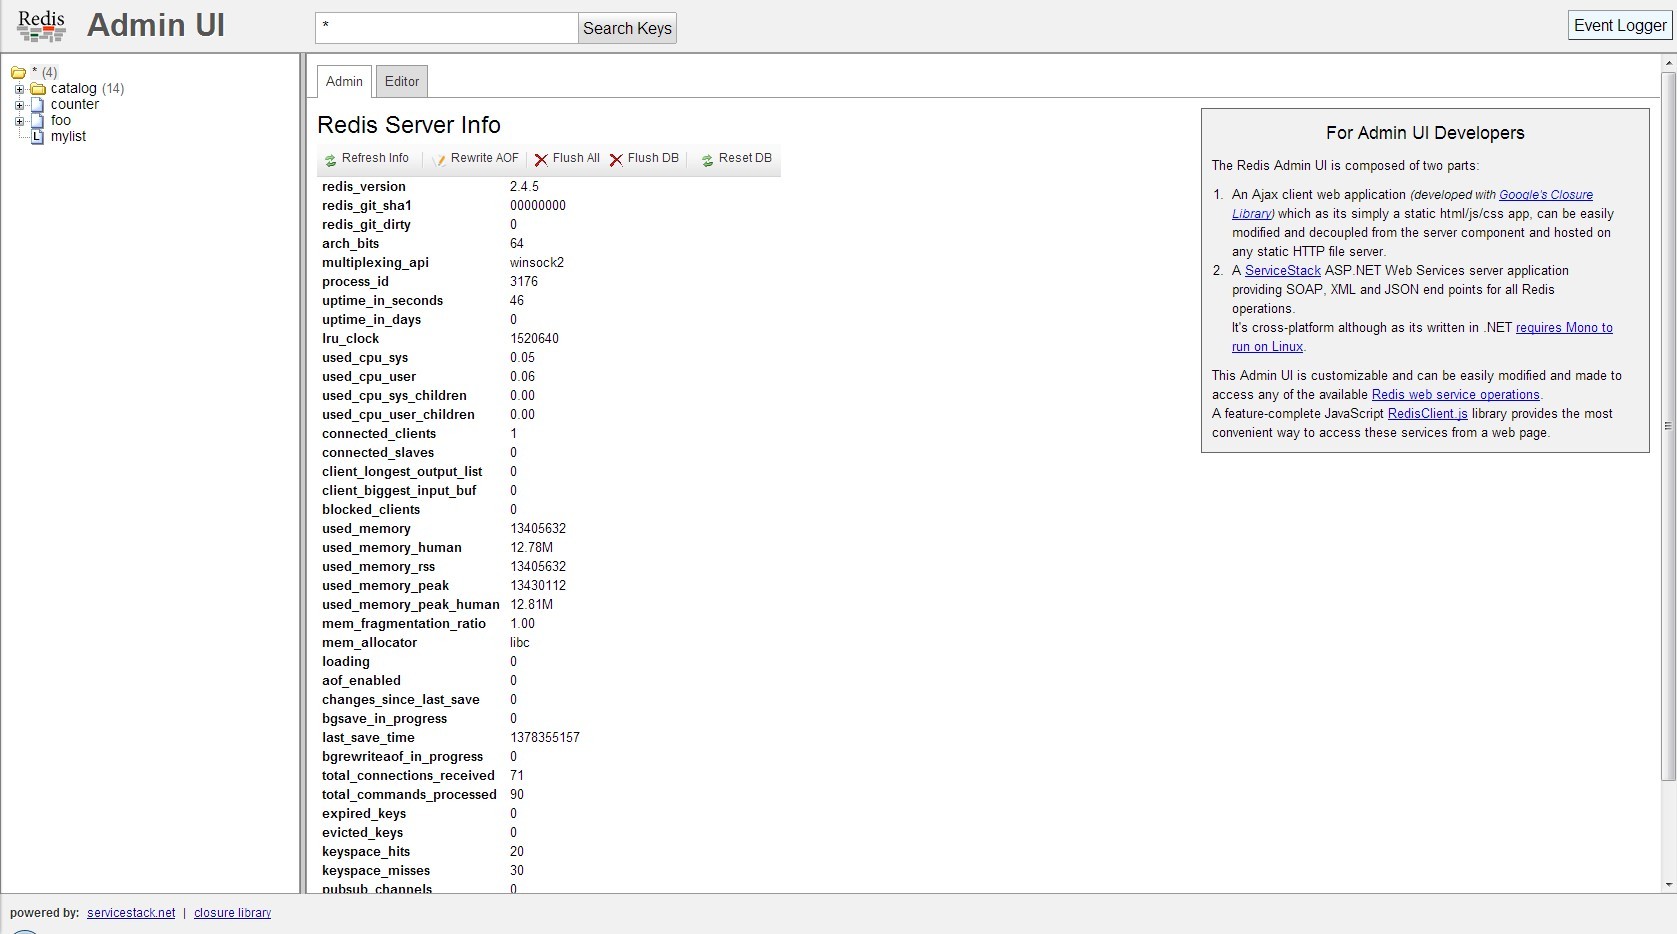Select the foo tree item label

point(61,120)
